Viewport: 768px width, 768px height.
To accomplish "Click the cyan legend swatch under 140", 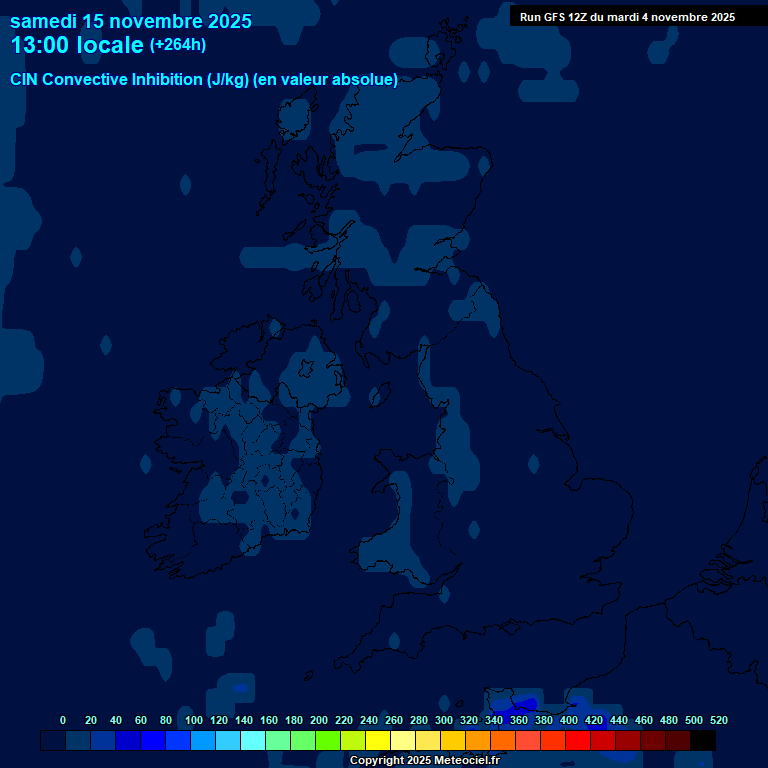I will [x=253, y=741].
